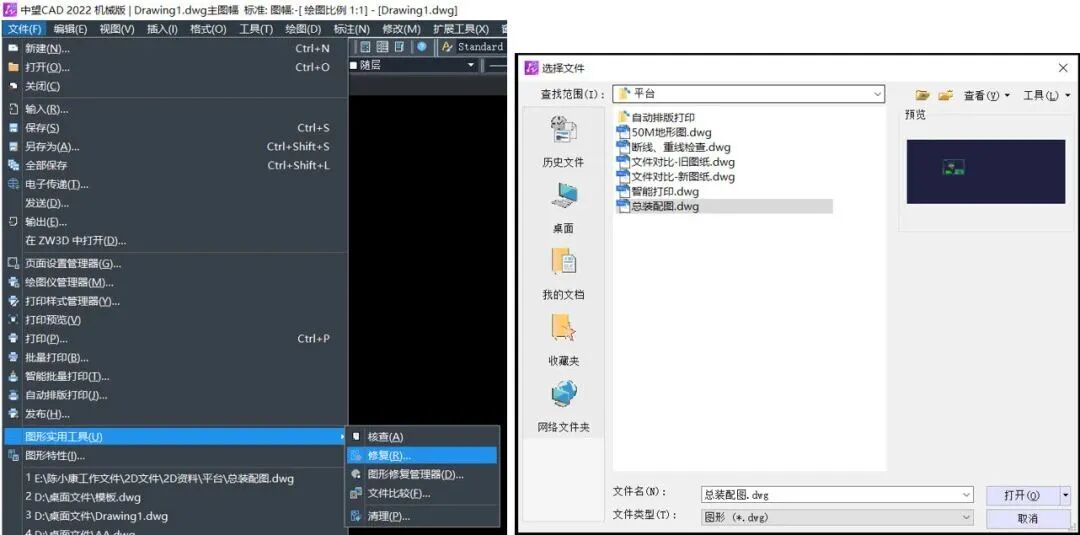Click the 打印(P) printer icon
Viewport: 1080px width, 535px height.
click(13, 339)
